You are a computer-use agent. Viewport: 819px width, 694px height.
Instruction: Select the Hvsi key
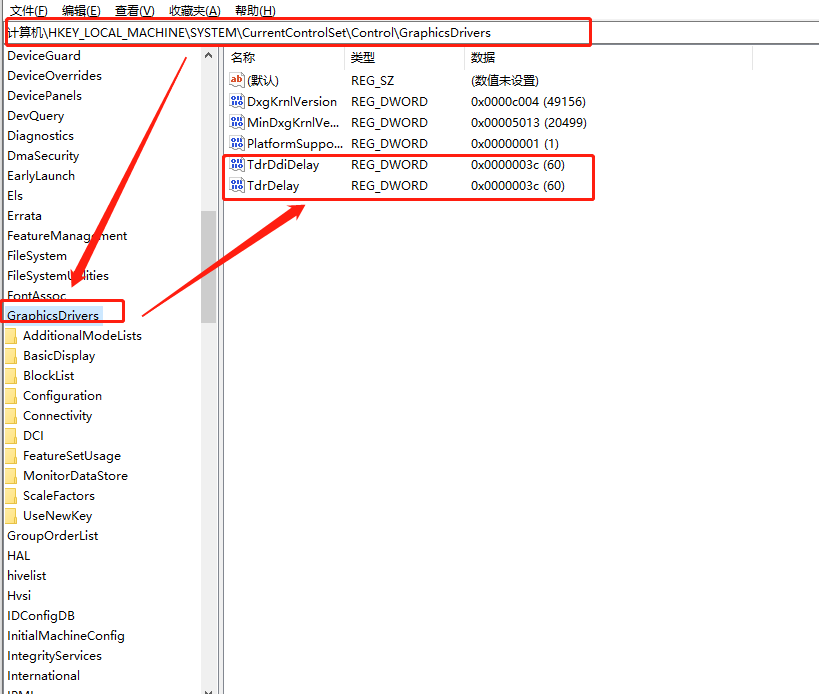coord(19,596)
